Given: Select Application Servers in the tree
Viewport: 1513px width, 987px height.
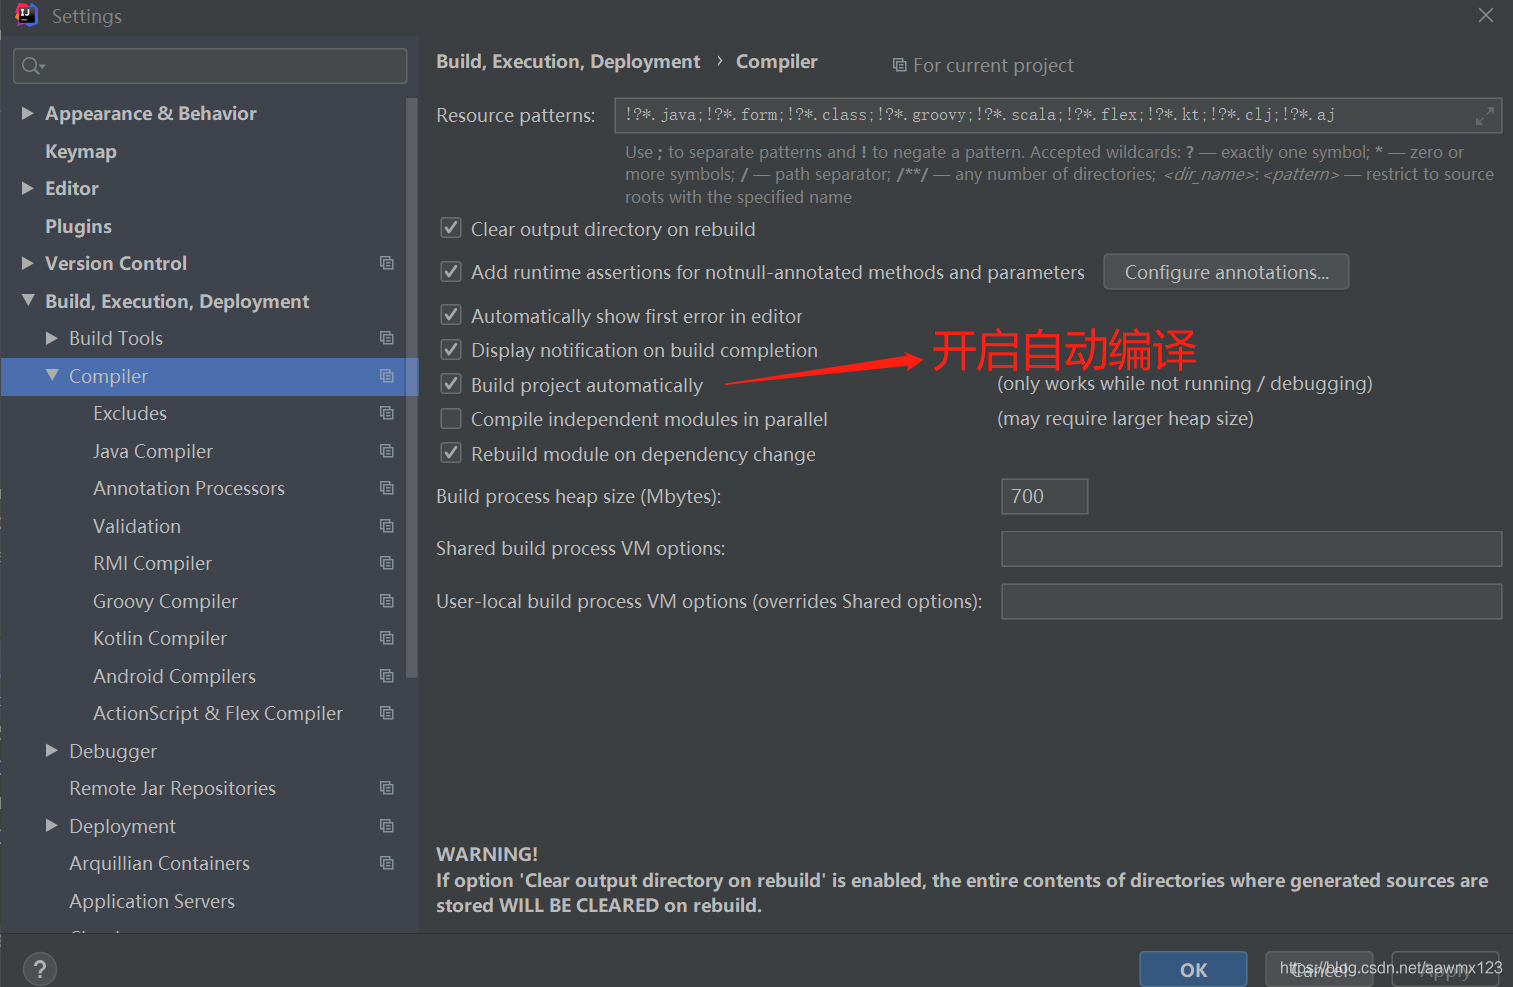Looking at the screenshot, I should pyautogui.click(x=152, y=901).
